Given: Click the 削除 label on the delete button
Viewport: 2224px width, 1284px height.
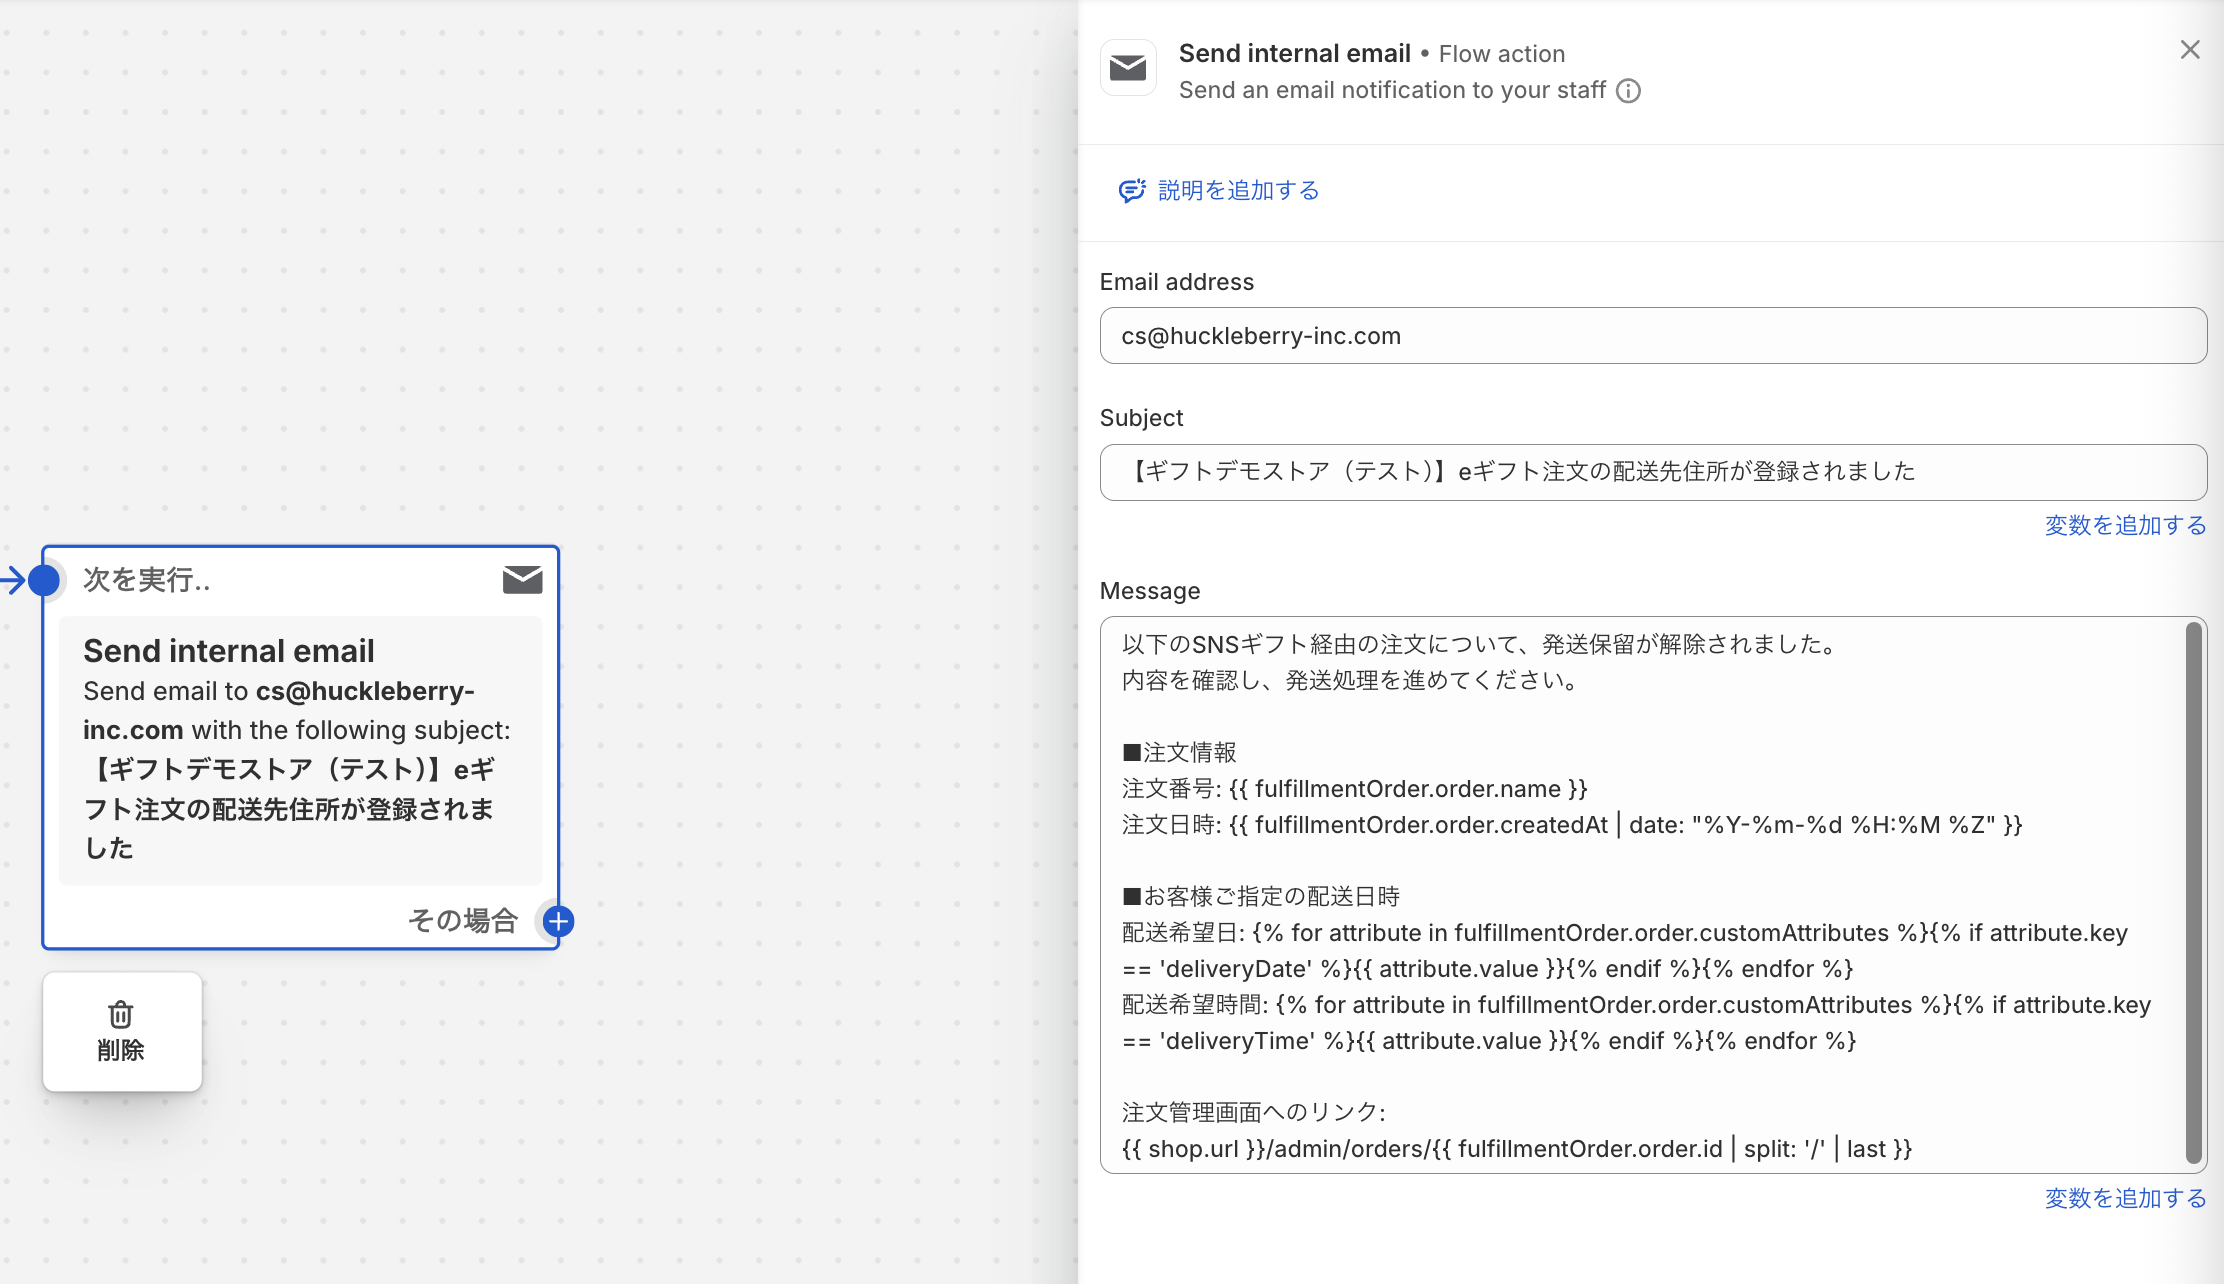Looking at the screenshot, I should tap(121, 1050).
